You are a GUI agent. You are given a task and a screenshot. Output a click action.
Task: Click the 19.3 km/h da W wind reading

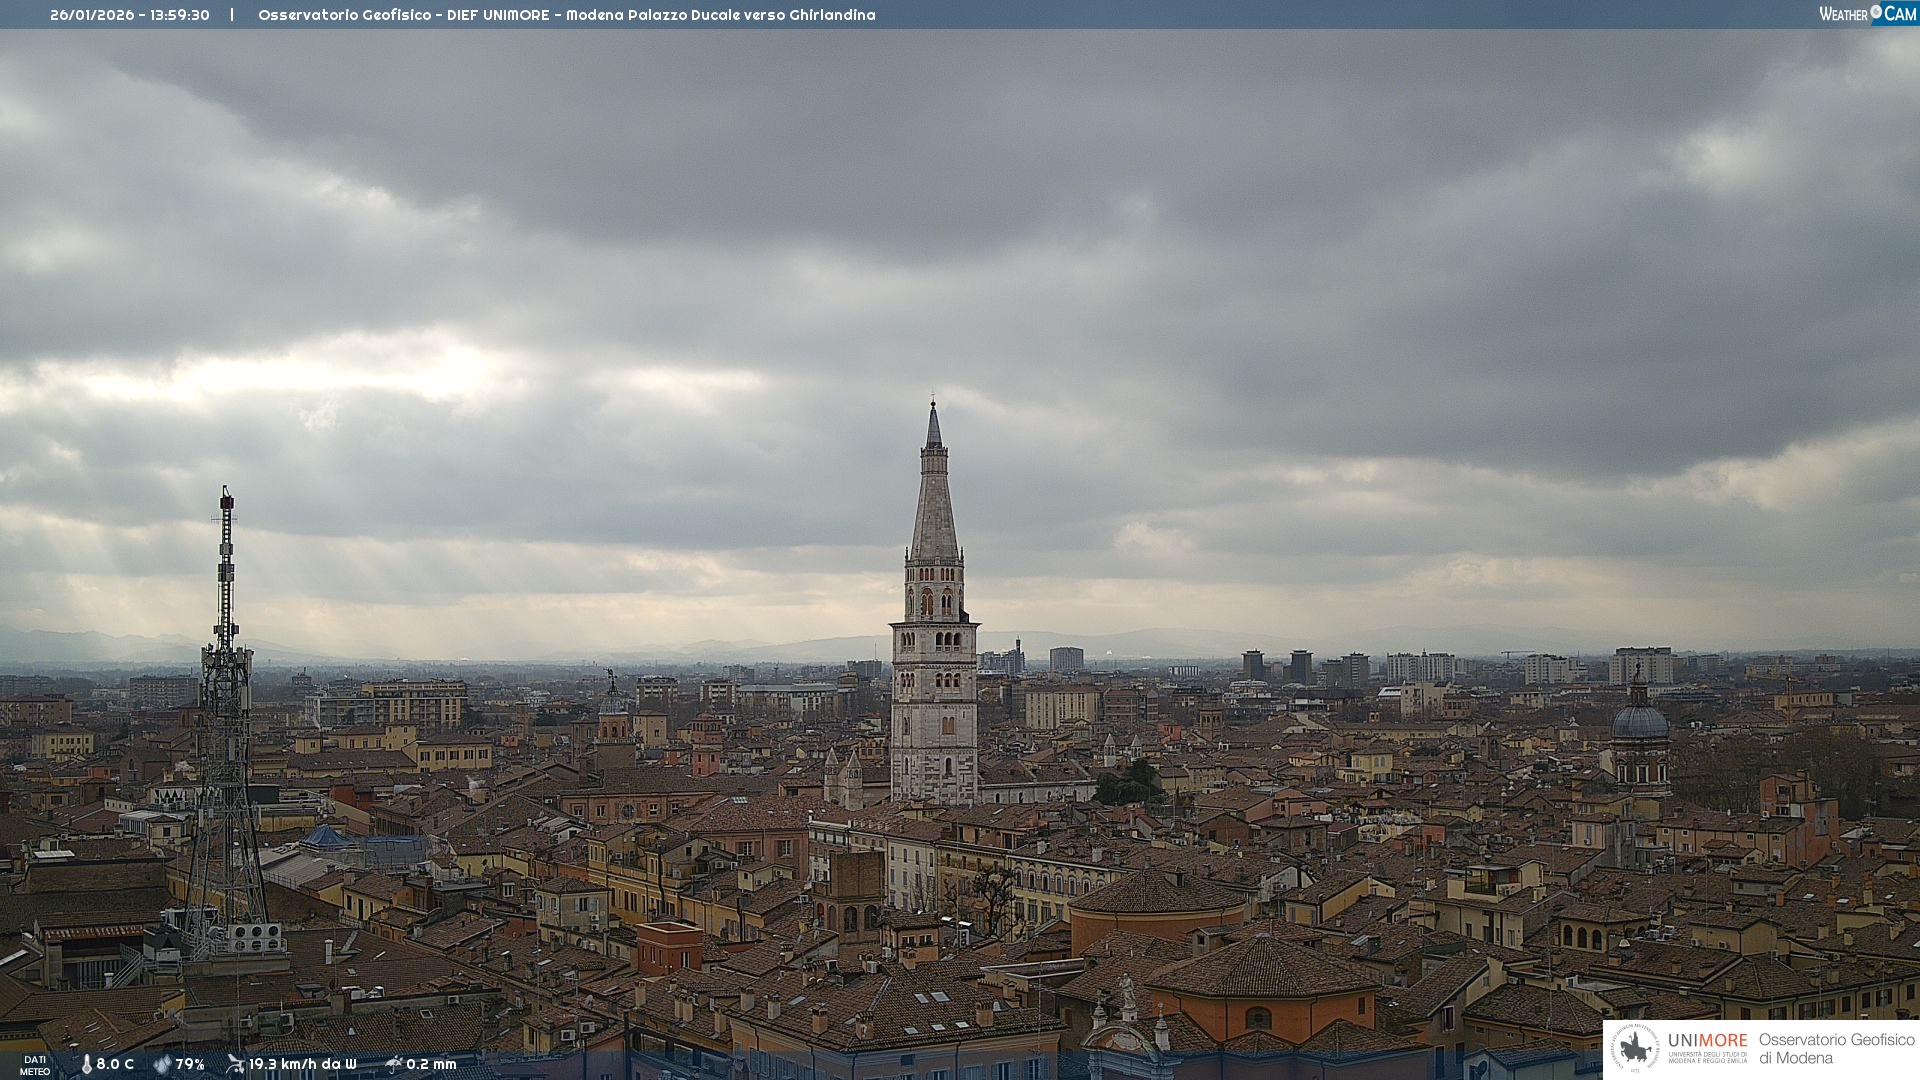(x=302, y=1064)
